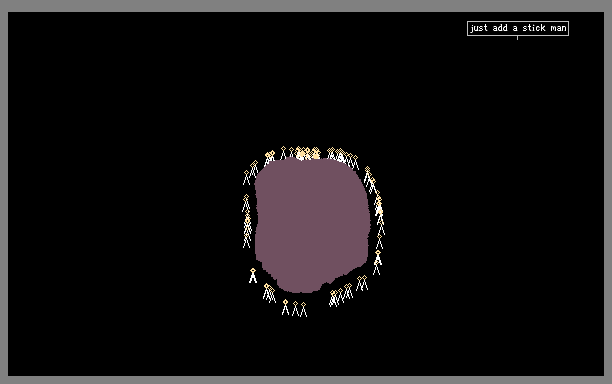Click the stick man group under blob's bottom-left corner
This screenshot has width=612, height=384.
pyautogui.click(x=269, y=293)
